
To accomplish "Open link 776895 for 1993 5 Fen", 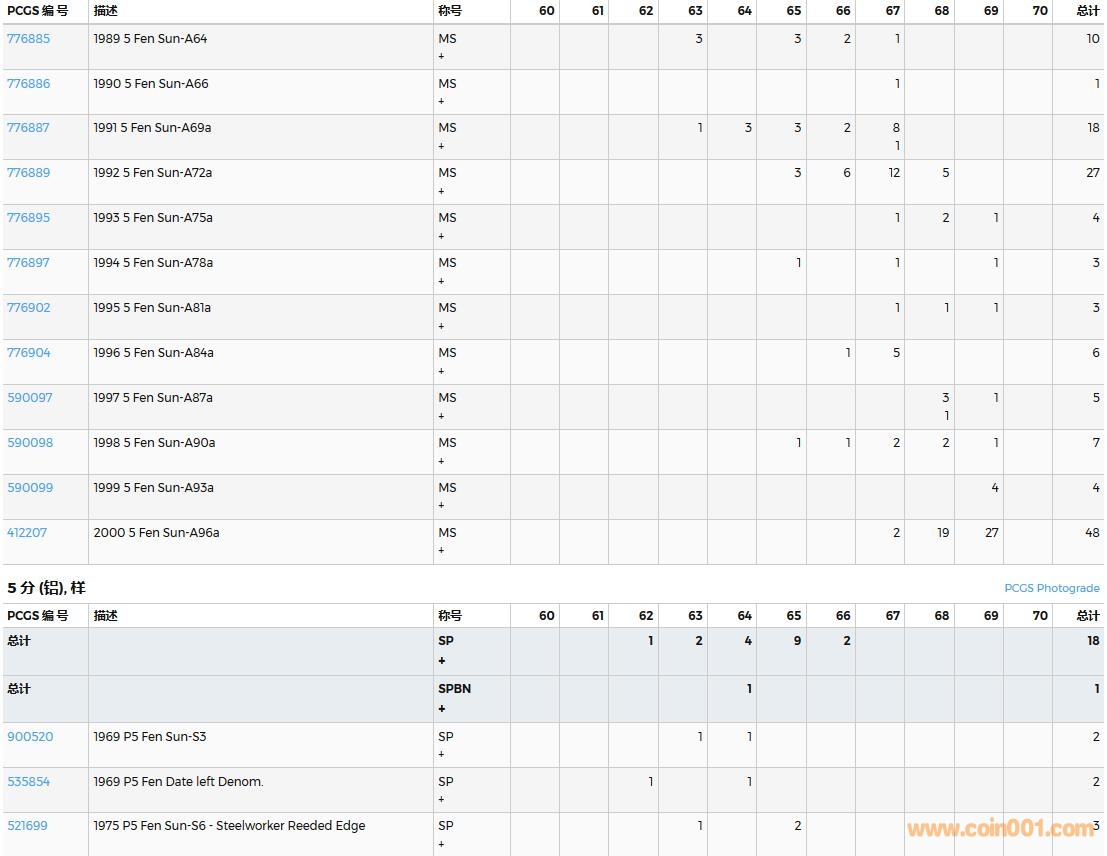I will click(x=28, y=218).
